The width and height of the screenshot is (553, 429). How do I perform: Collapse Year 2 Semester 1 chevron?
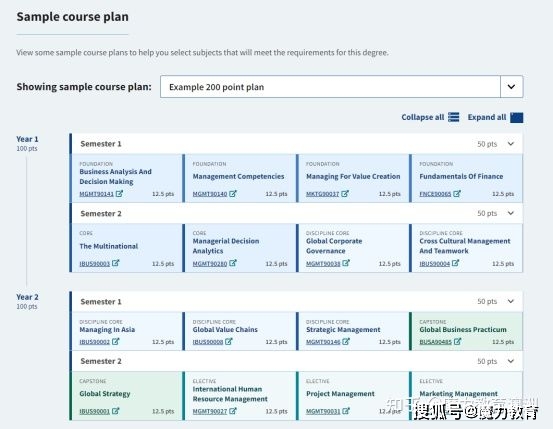coord(511,301)
